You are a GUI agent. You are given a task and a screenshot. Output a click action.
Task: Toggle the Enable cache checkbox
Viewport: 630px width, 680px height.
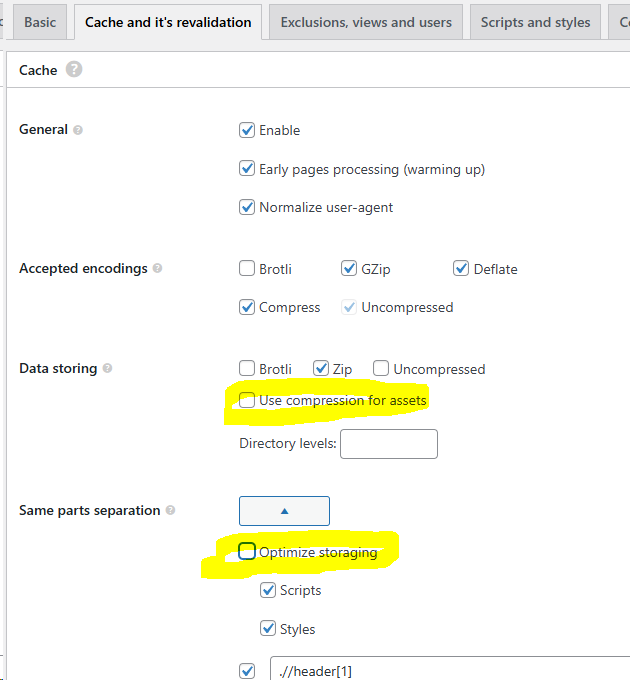pyautogui.click(x=247, y=130)
